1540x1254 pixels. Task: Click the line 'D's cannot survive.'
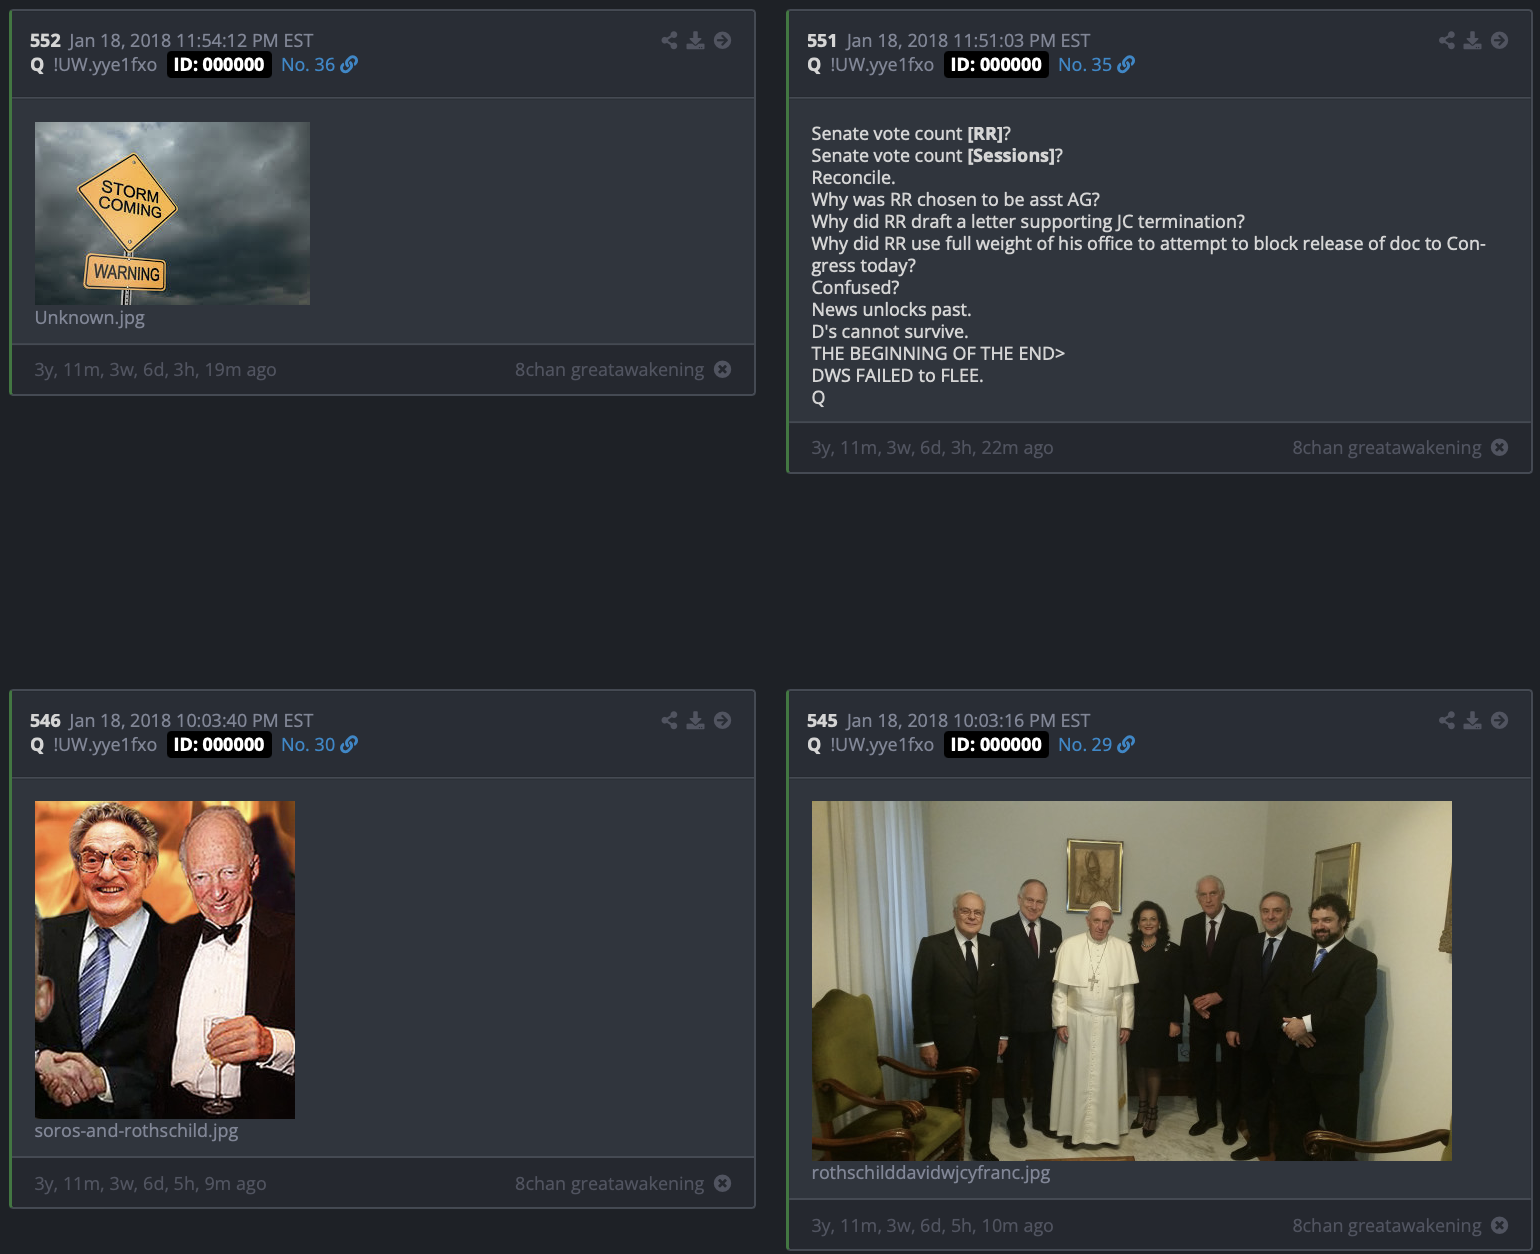click(x=890, y=331)
